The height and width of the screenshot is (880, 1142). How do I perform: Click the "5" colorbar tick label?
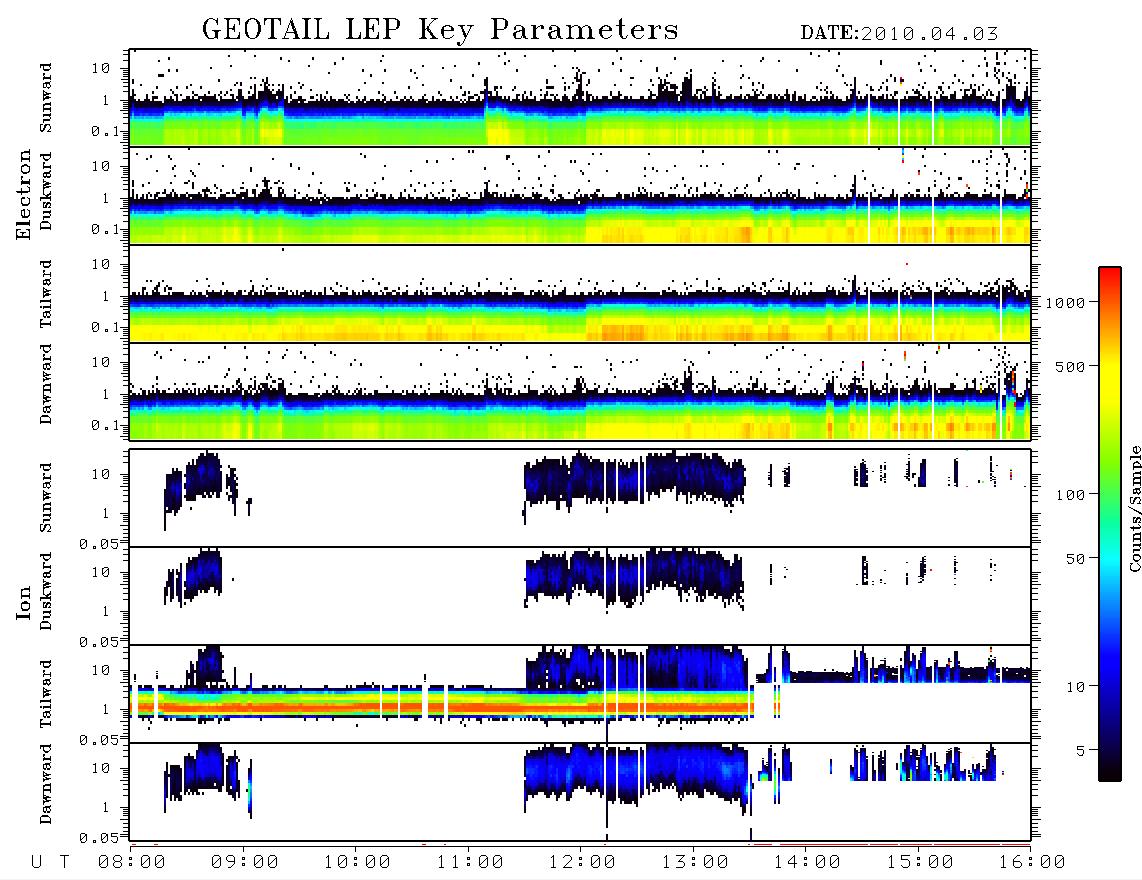click(x=1081, y=751)
